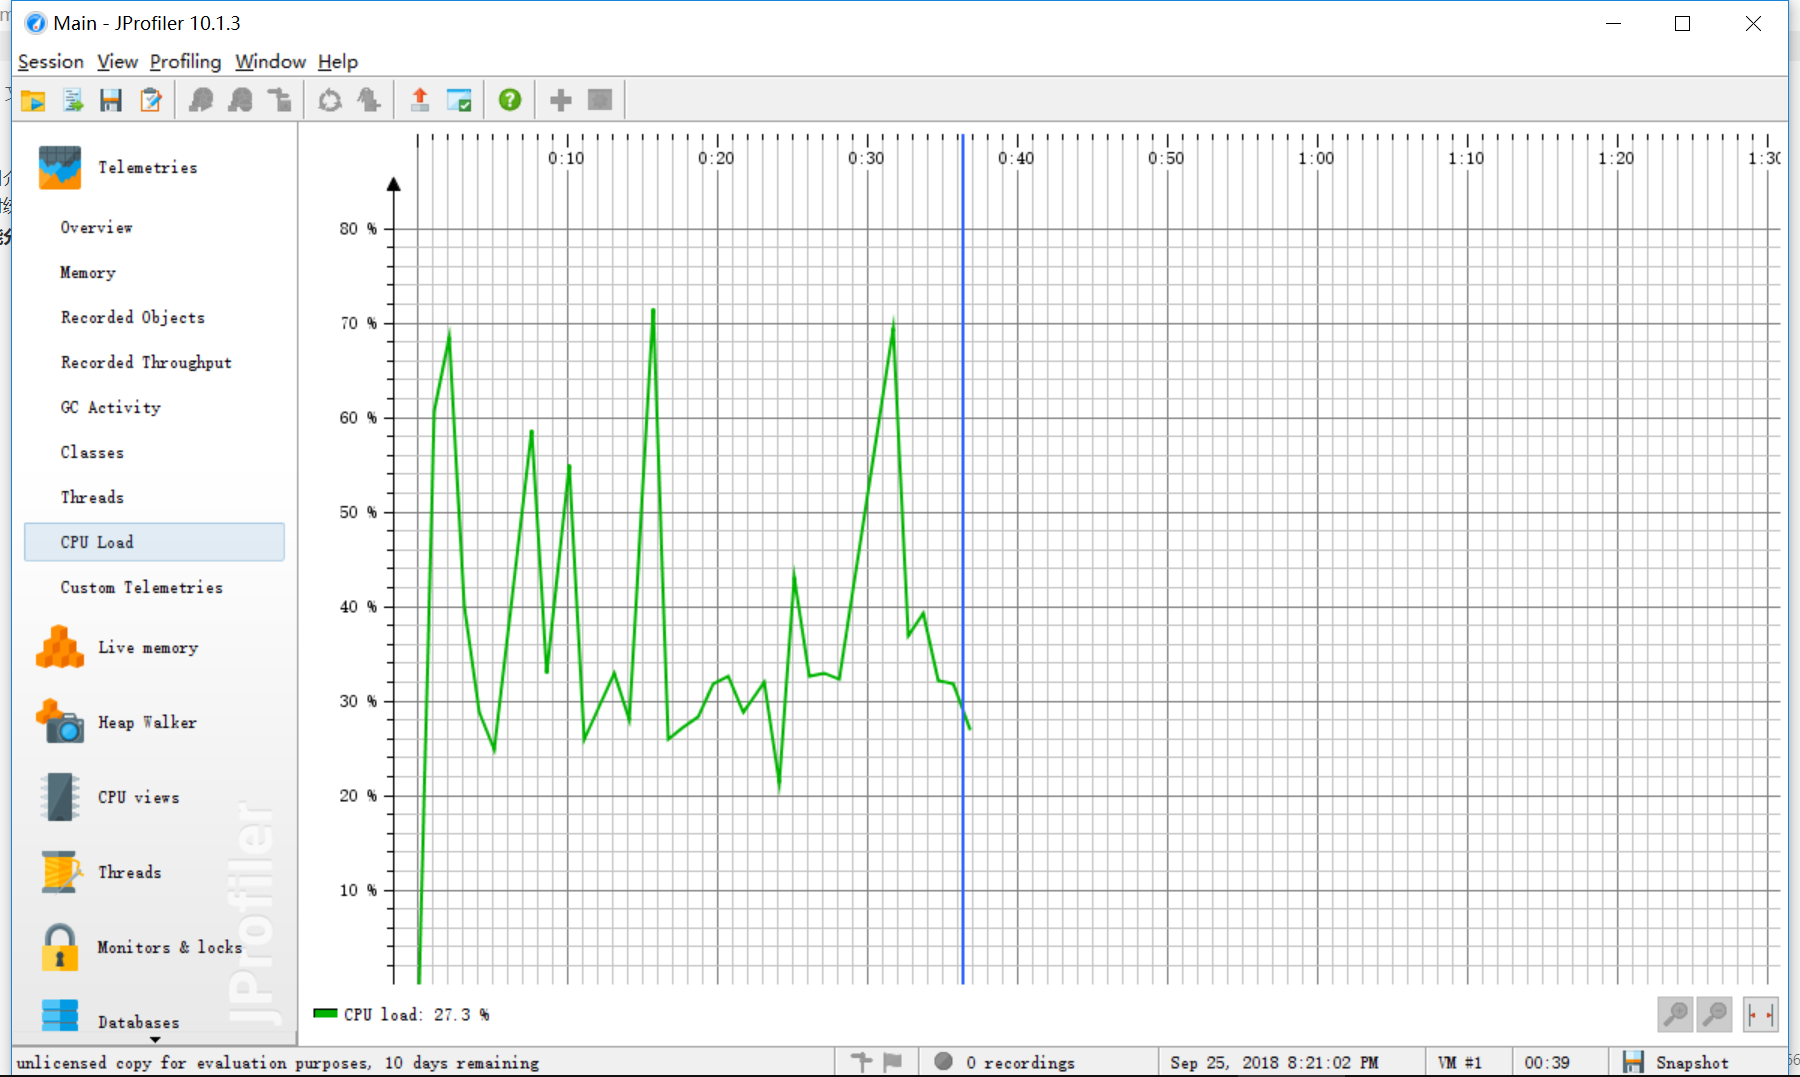Click the Export document toolbar icon
This screenshot has width=1800, height=1077.
[x=73, y=100]
